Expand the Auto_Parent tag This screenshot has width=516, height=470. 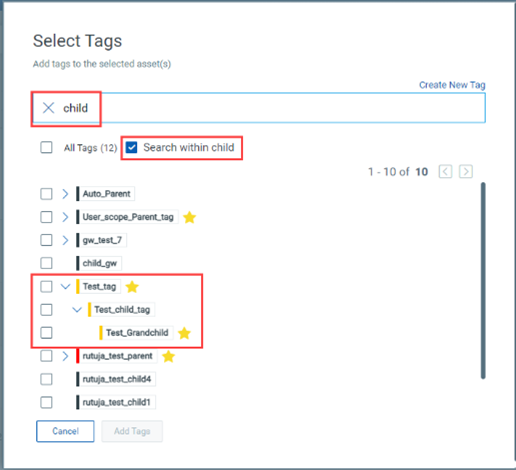(x=65, y=194)
